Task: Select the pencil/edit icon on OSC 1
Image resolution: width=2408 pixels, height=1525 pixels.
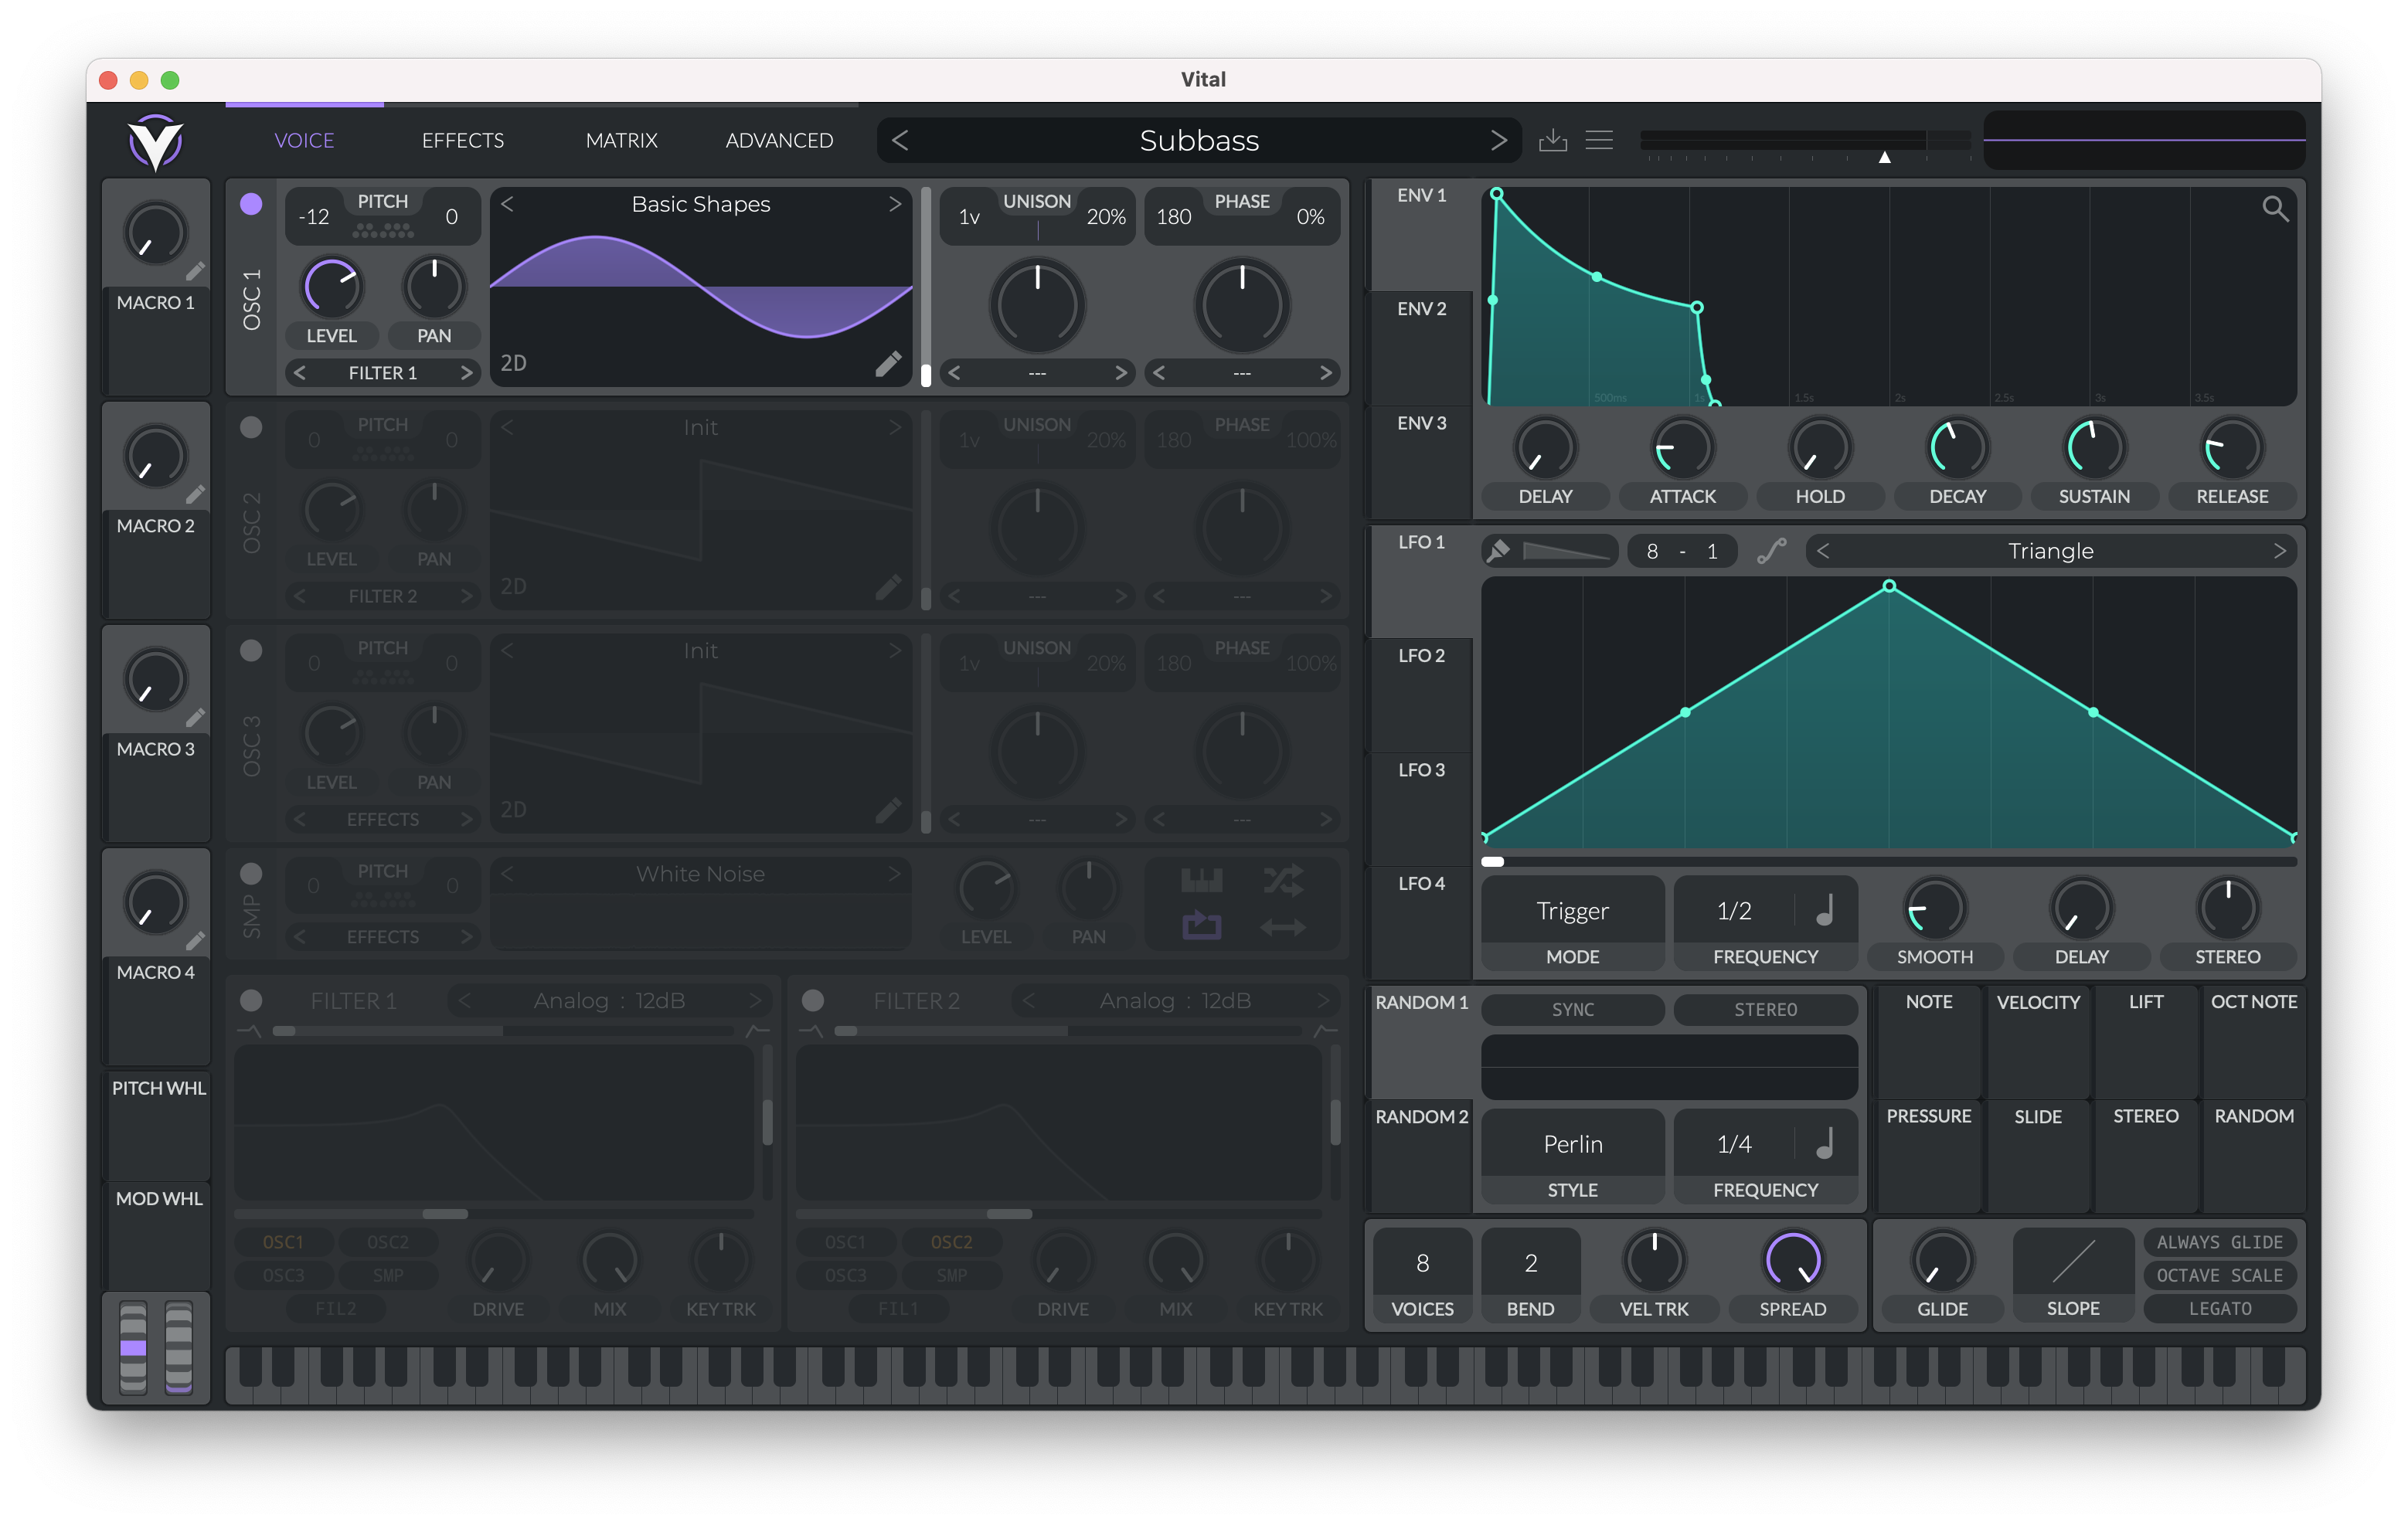Action: [888, 365]
